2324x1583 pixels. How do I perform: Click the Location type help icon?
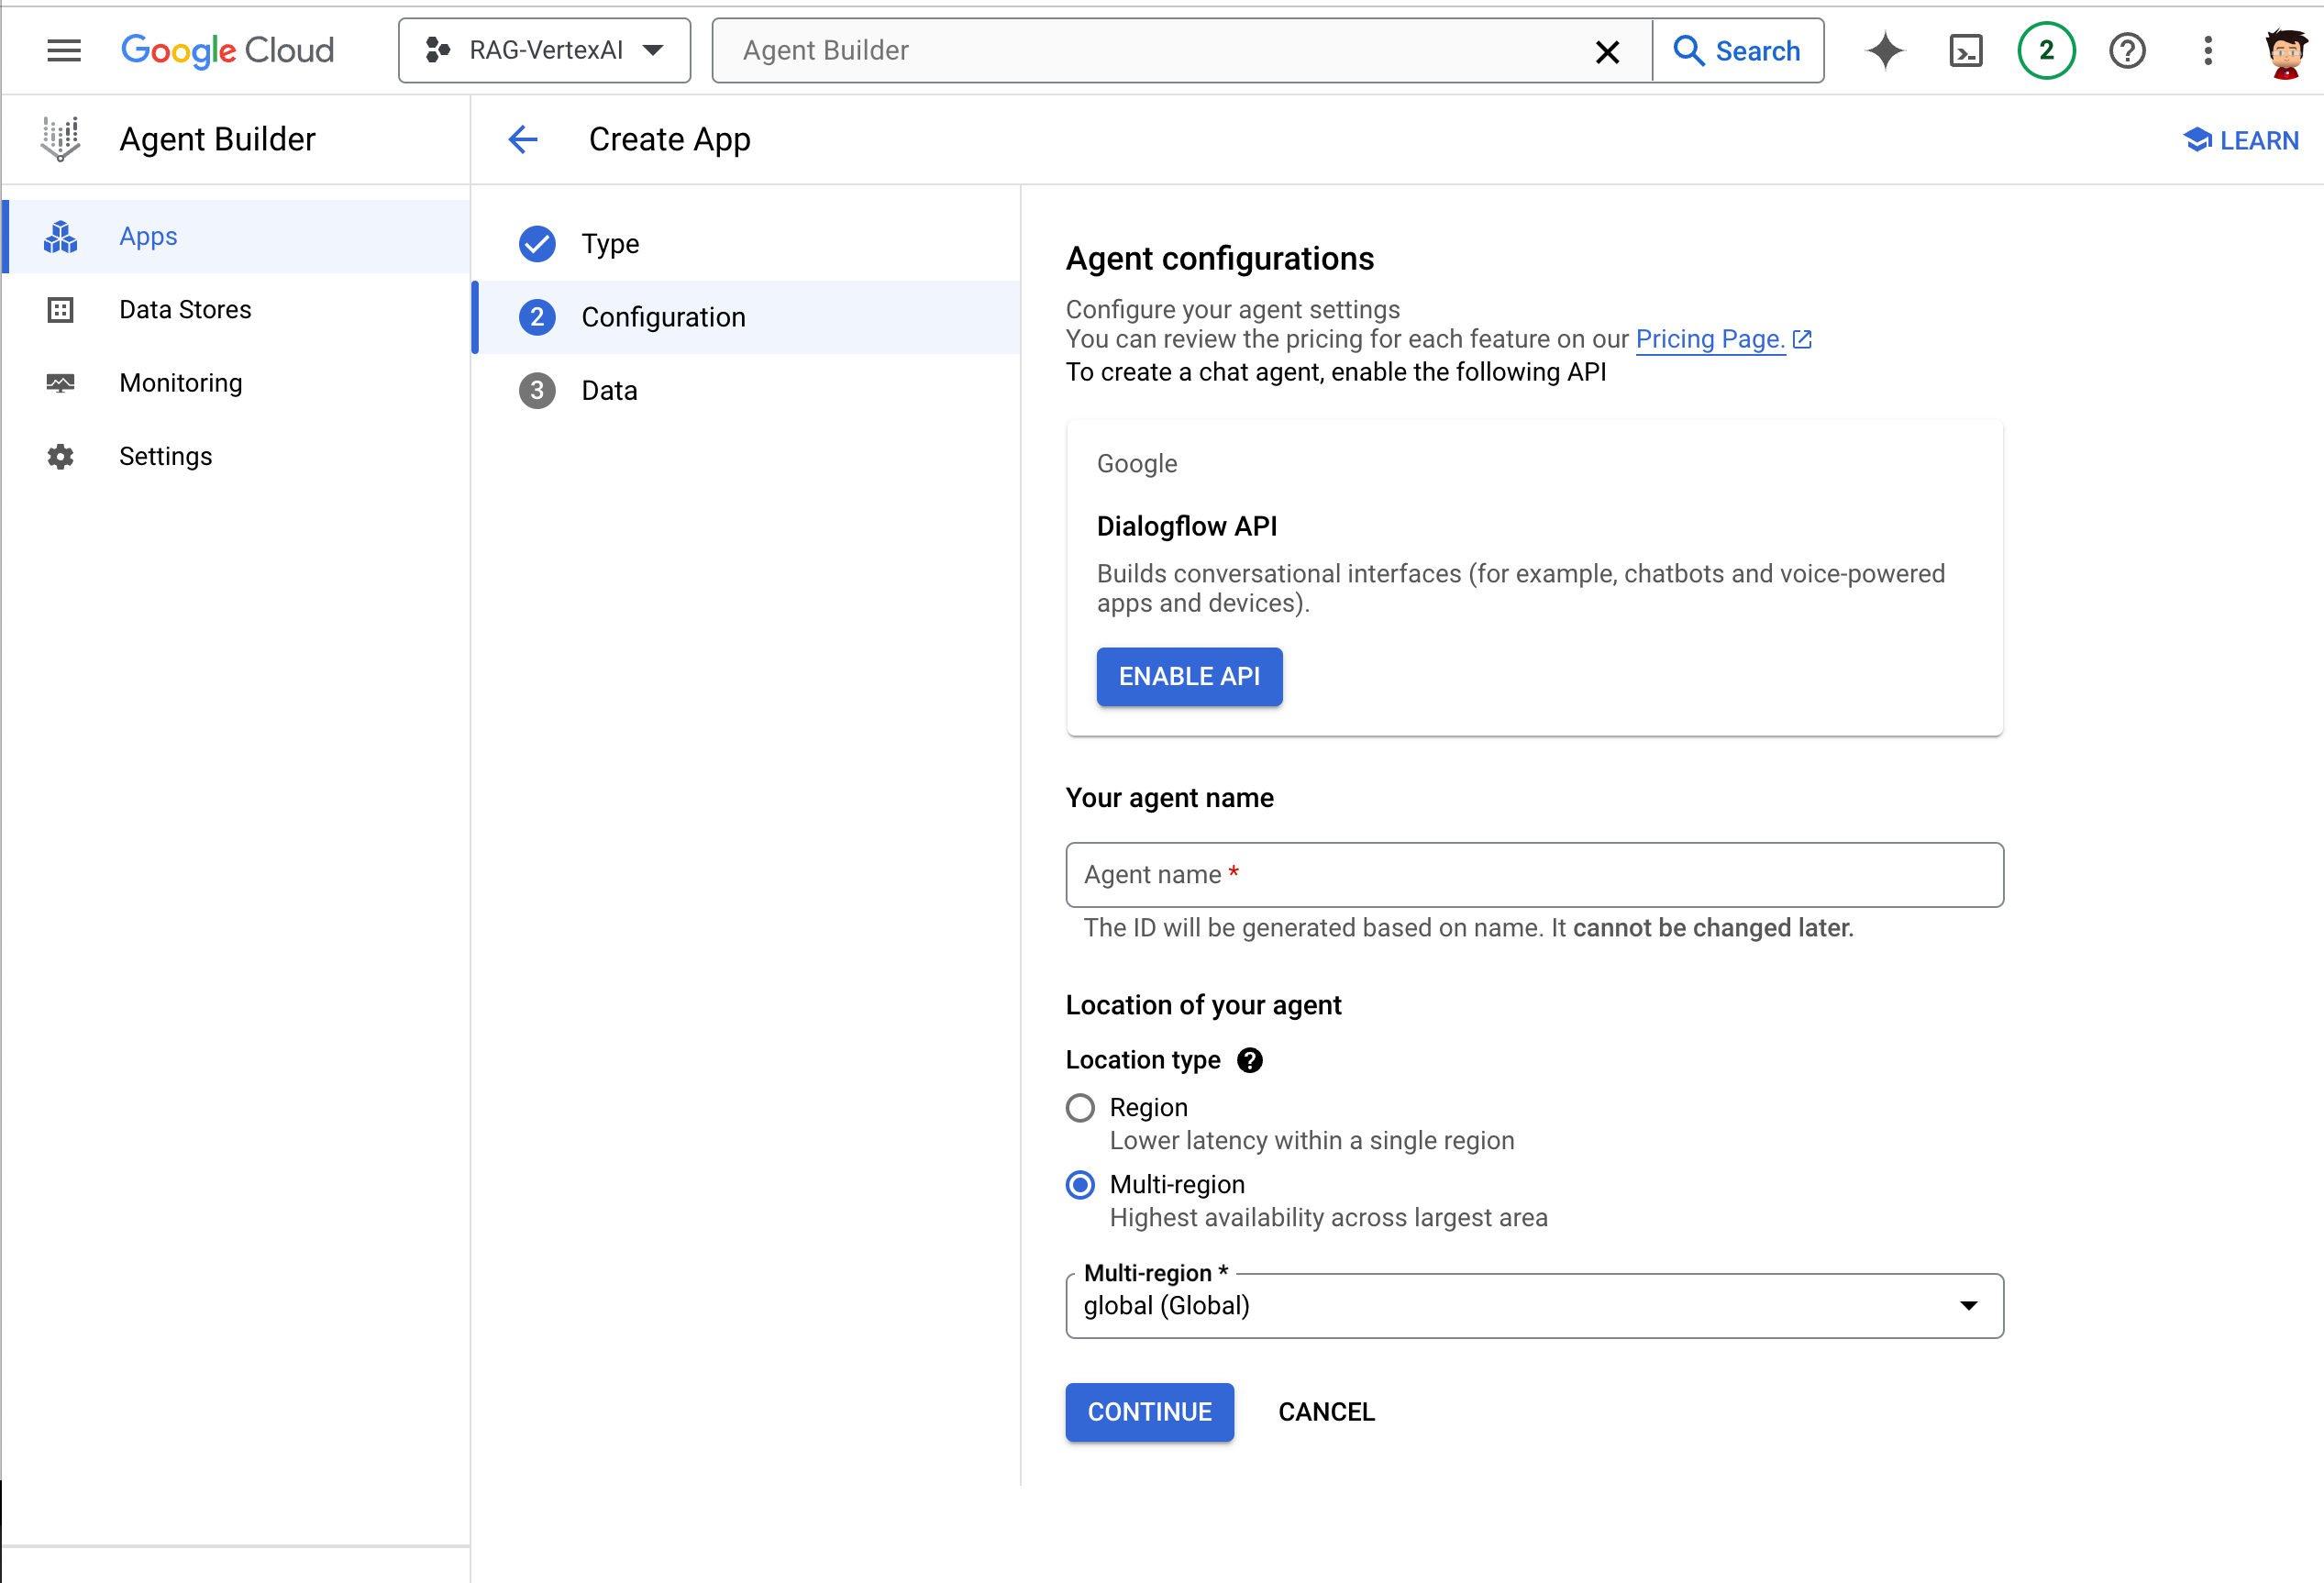click(x=1249, y=1060)
